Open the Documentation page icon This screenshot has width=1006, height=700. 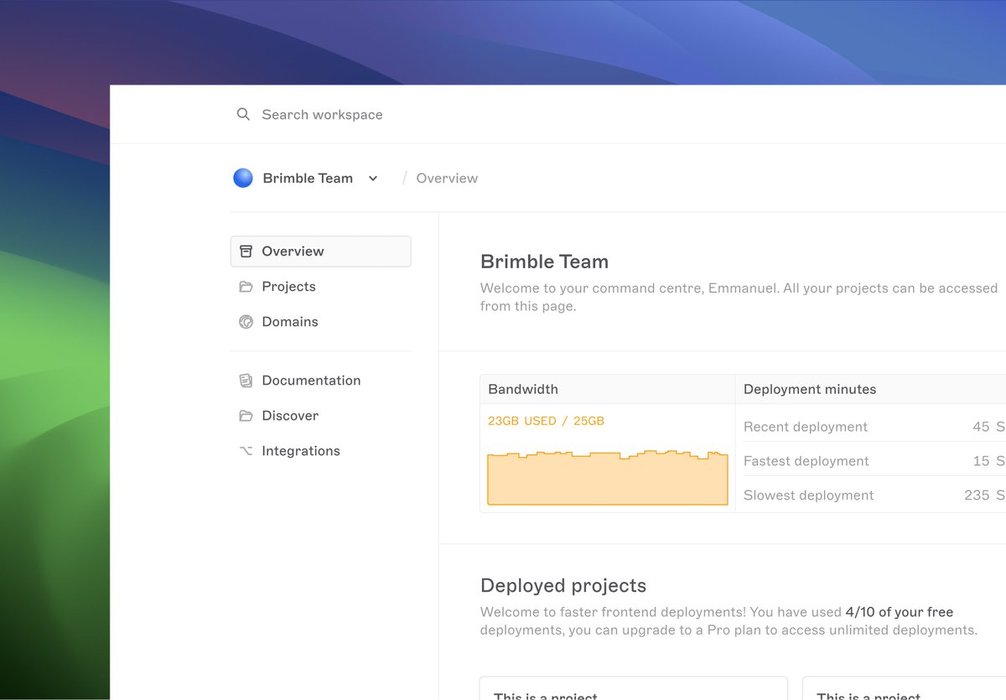[246, 381]
